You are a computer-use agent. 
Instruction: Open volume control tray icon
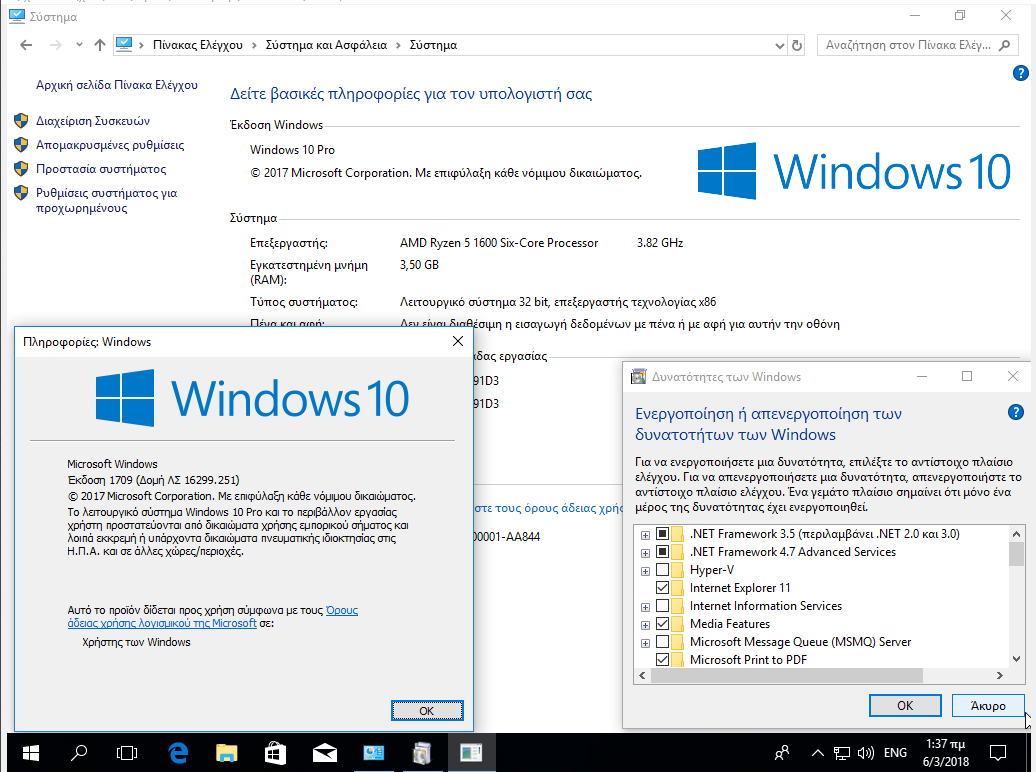click(866, 753)
